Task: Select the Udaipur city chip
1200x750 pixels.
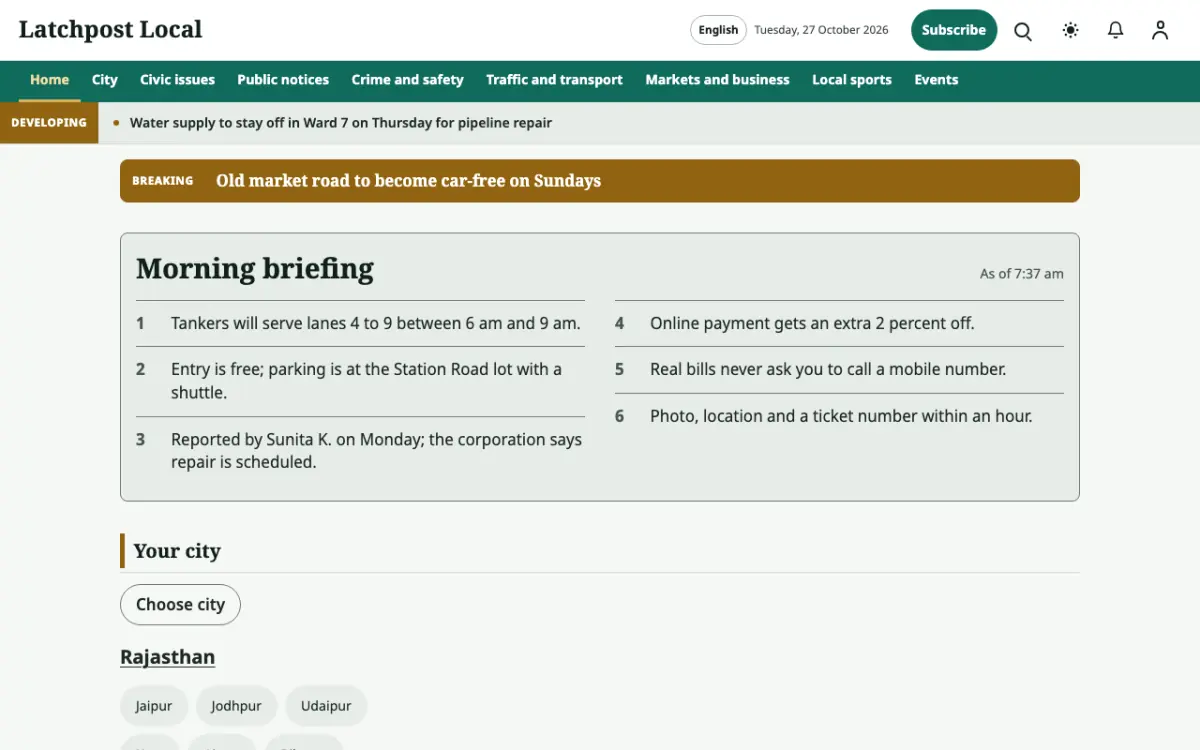Action: (326, 706)
